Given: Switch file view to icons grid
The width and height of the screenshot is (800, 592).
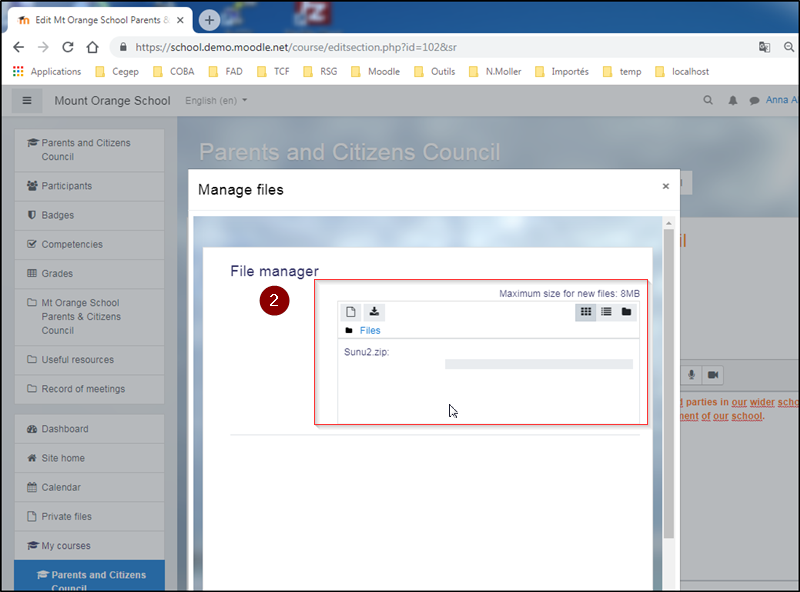Looking at the screenshot, I should (586, 312).
